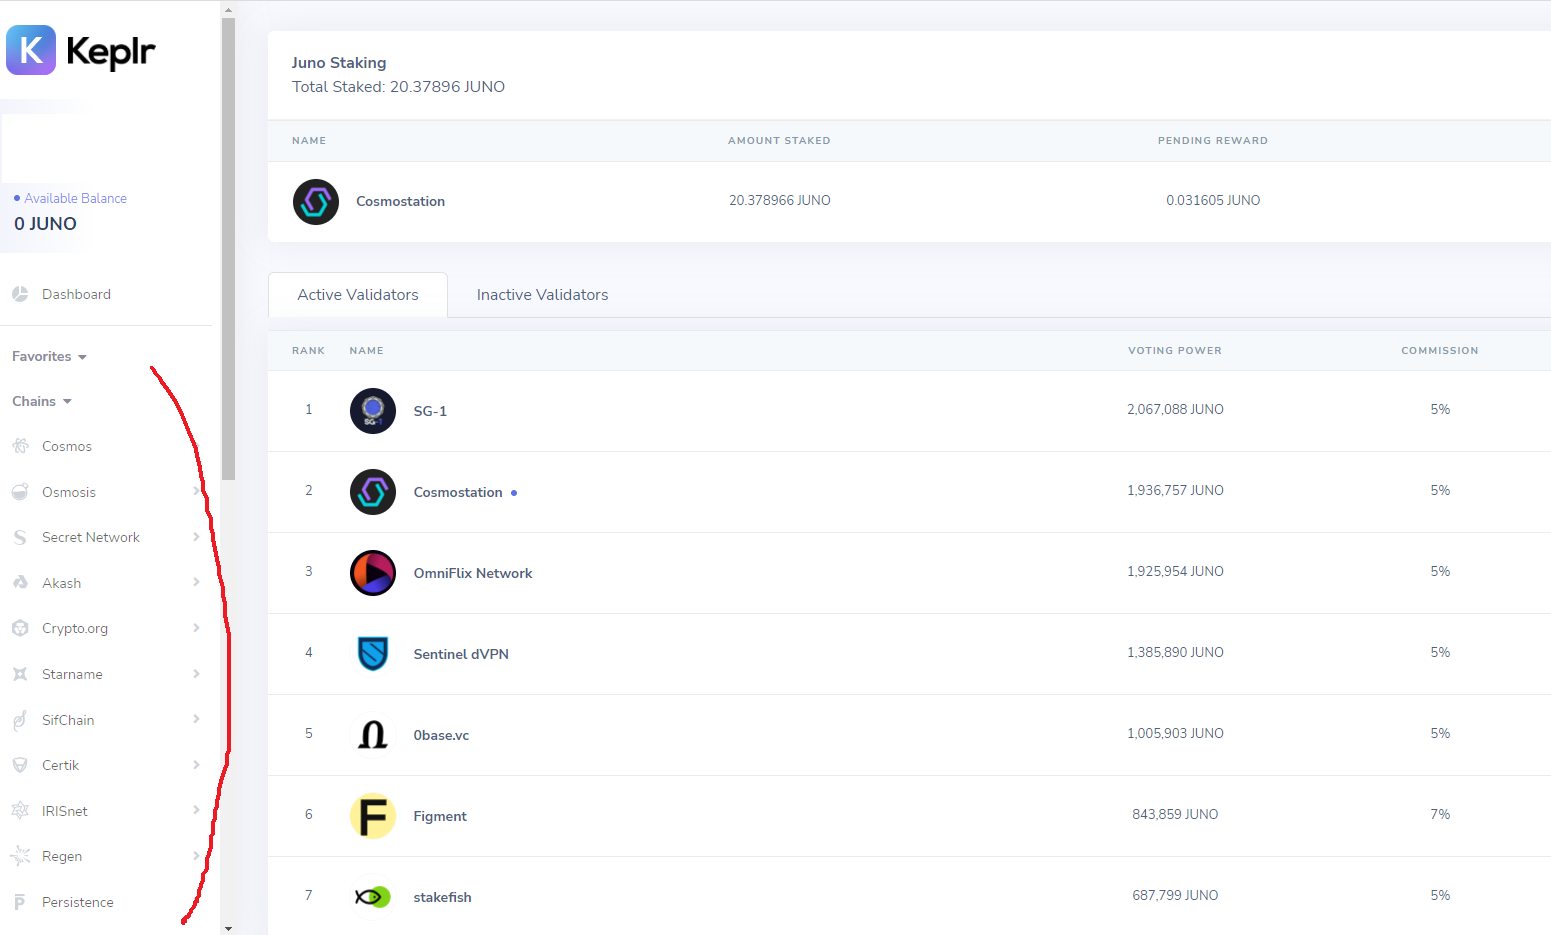This screenshot has width=1551, height=935.
Task: Click staked amount 20.378966 JUNO
Action: coord(780,200)
